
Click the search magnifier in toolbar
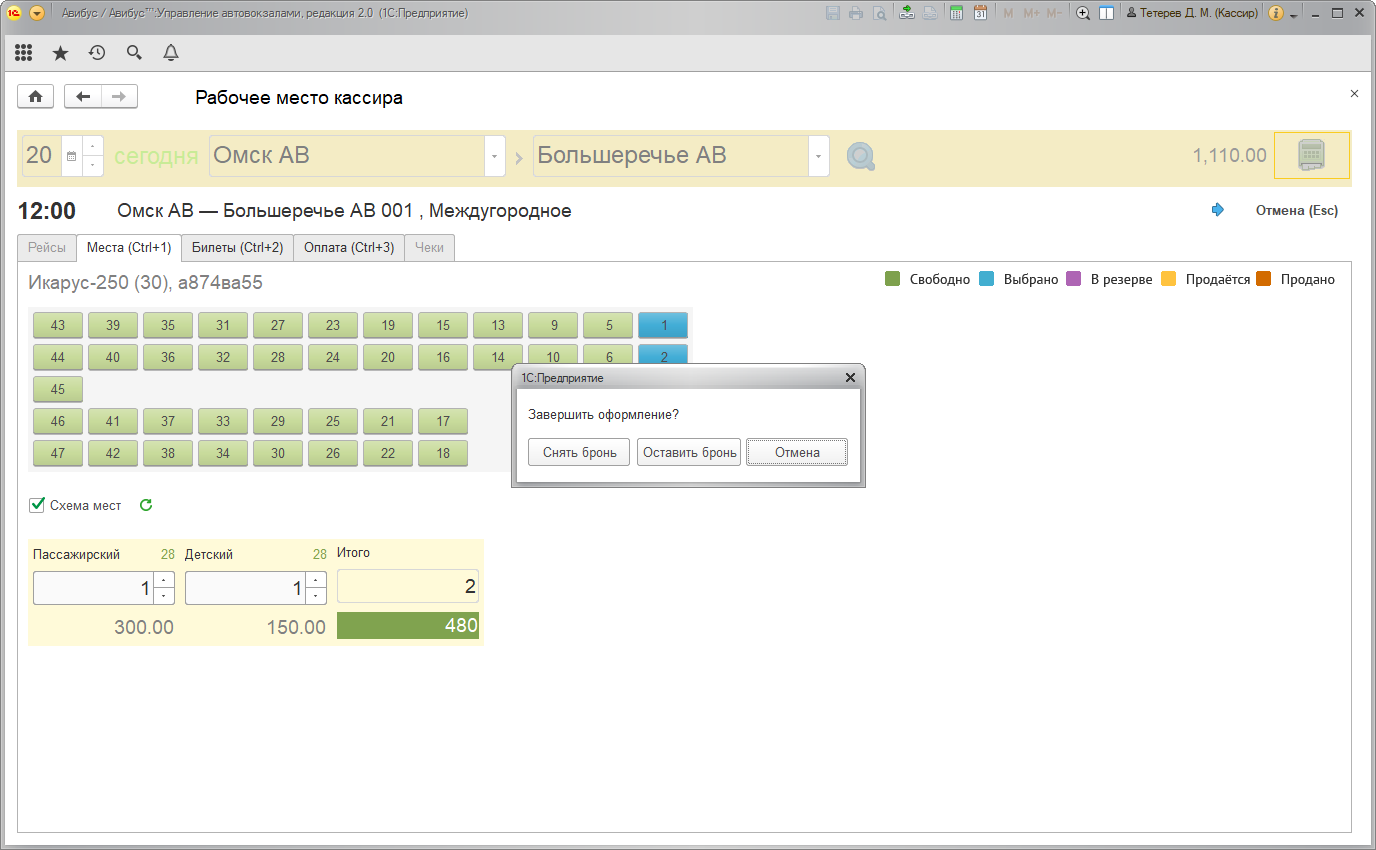[134, 53]
